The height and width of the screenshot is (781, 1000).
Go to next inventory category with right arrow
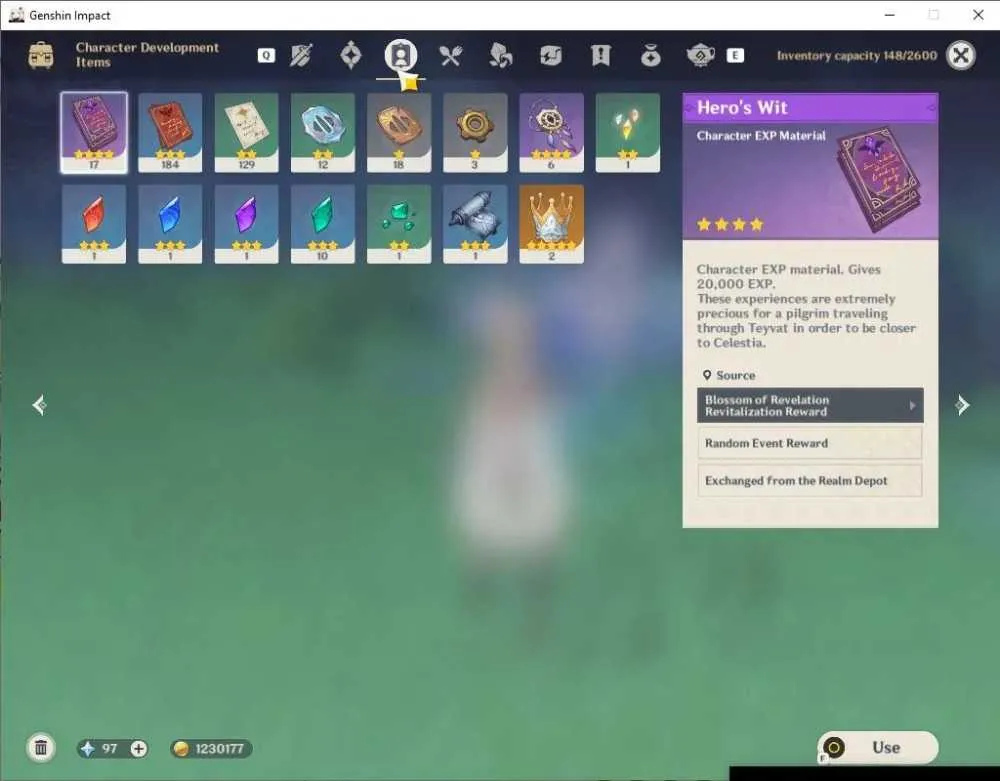click(962, 405)
